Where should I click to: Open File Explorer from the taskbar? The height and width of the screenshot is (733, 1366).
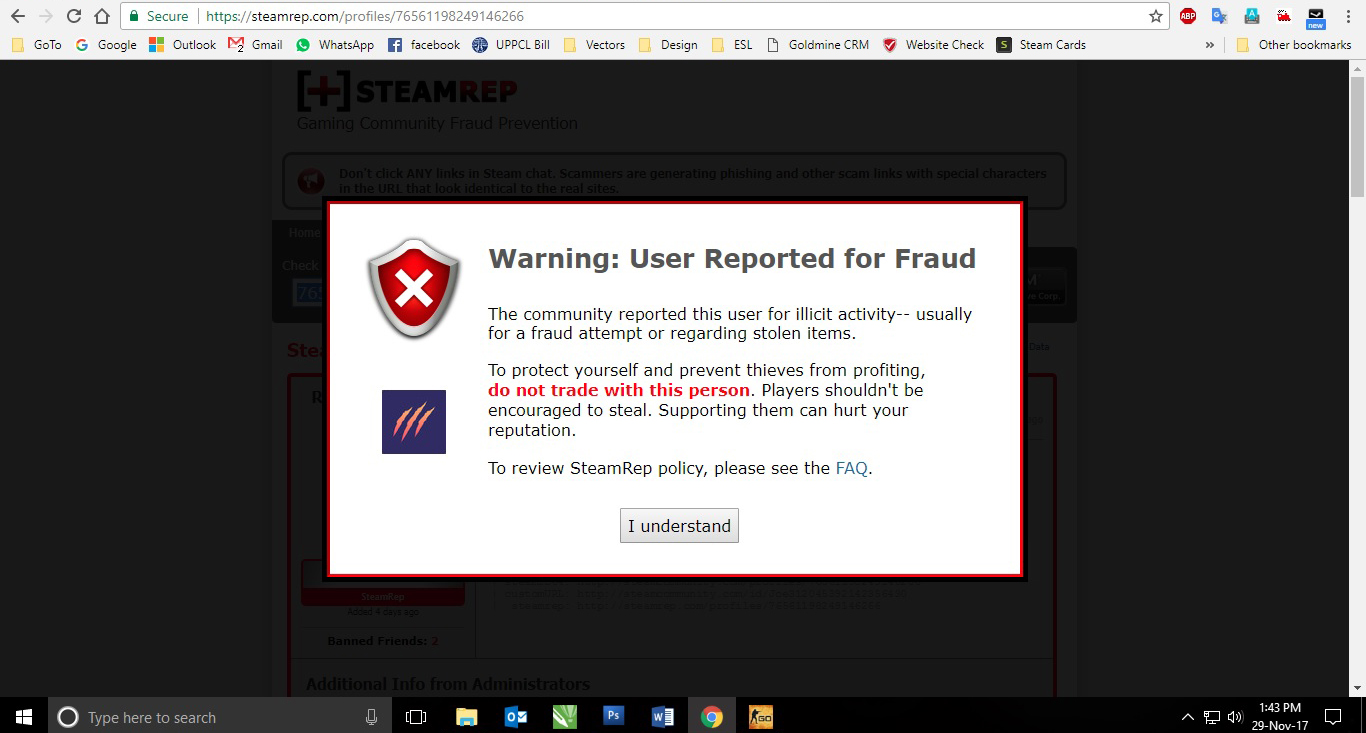pos(466,716)
